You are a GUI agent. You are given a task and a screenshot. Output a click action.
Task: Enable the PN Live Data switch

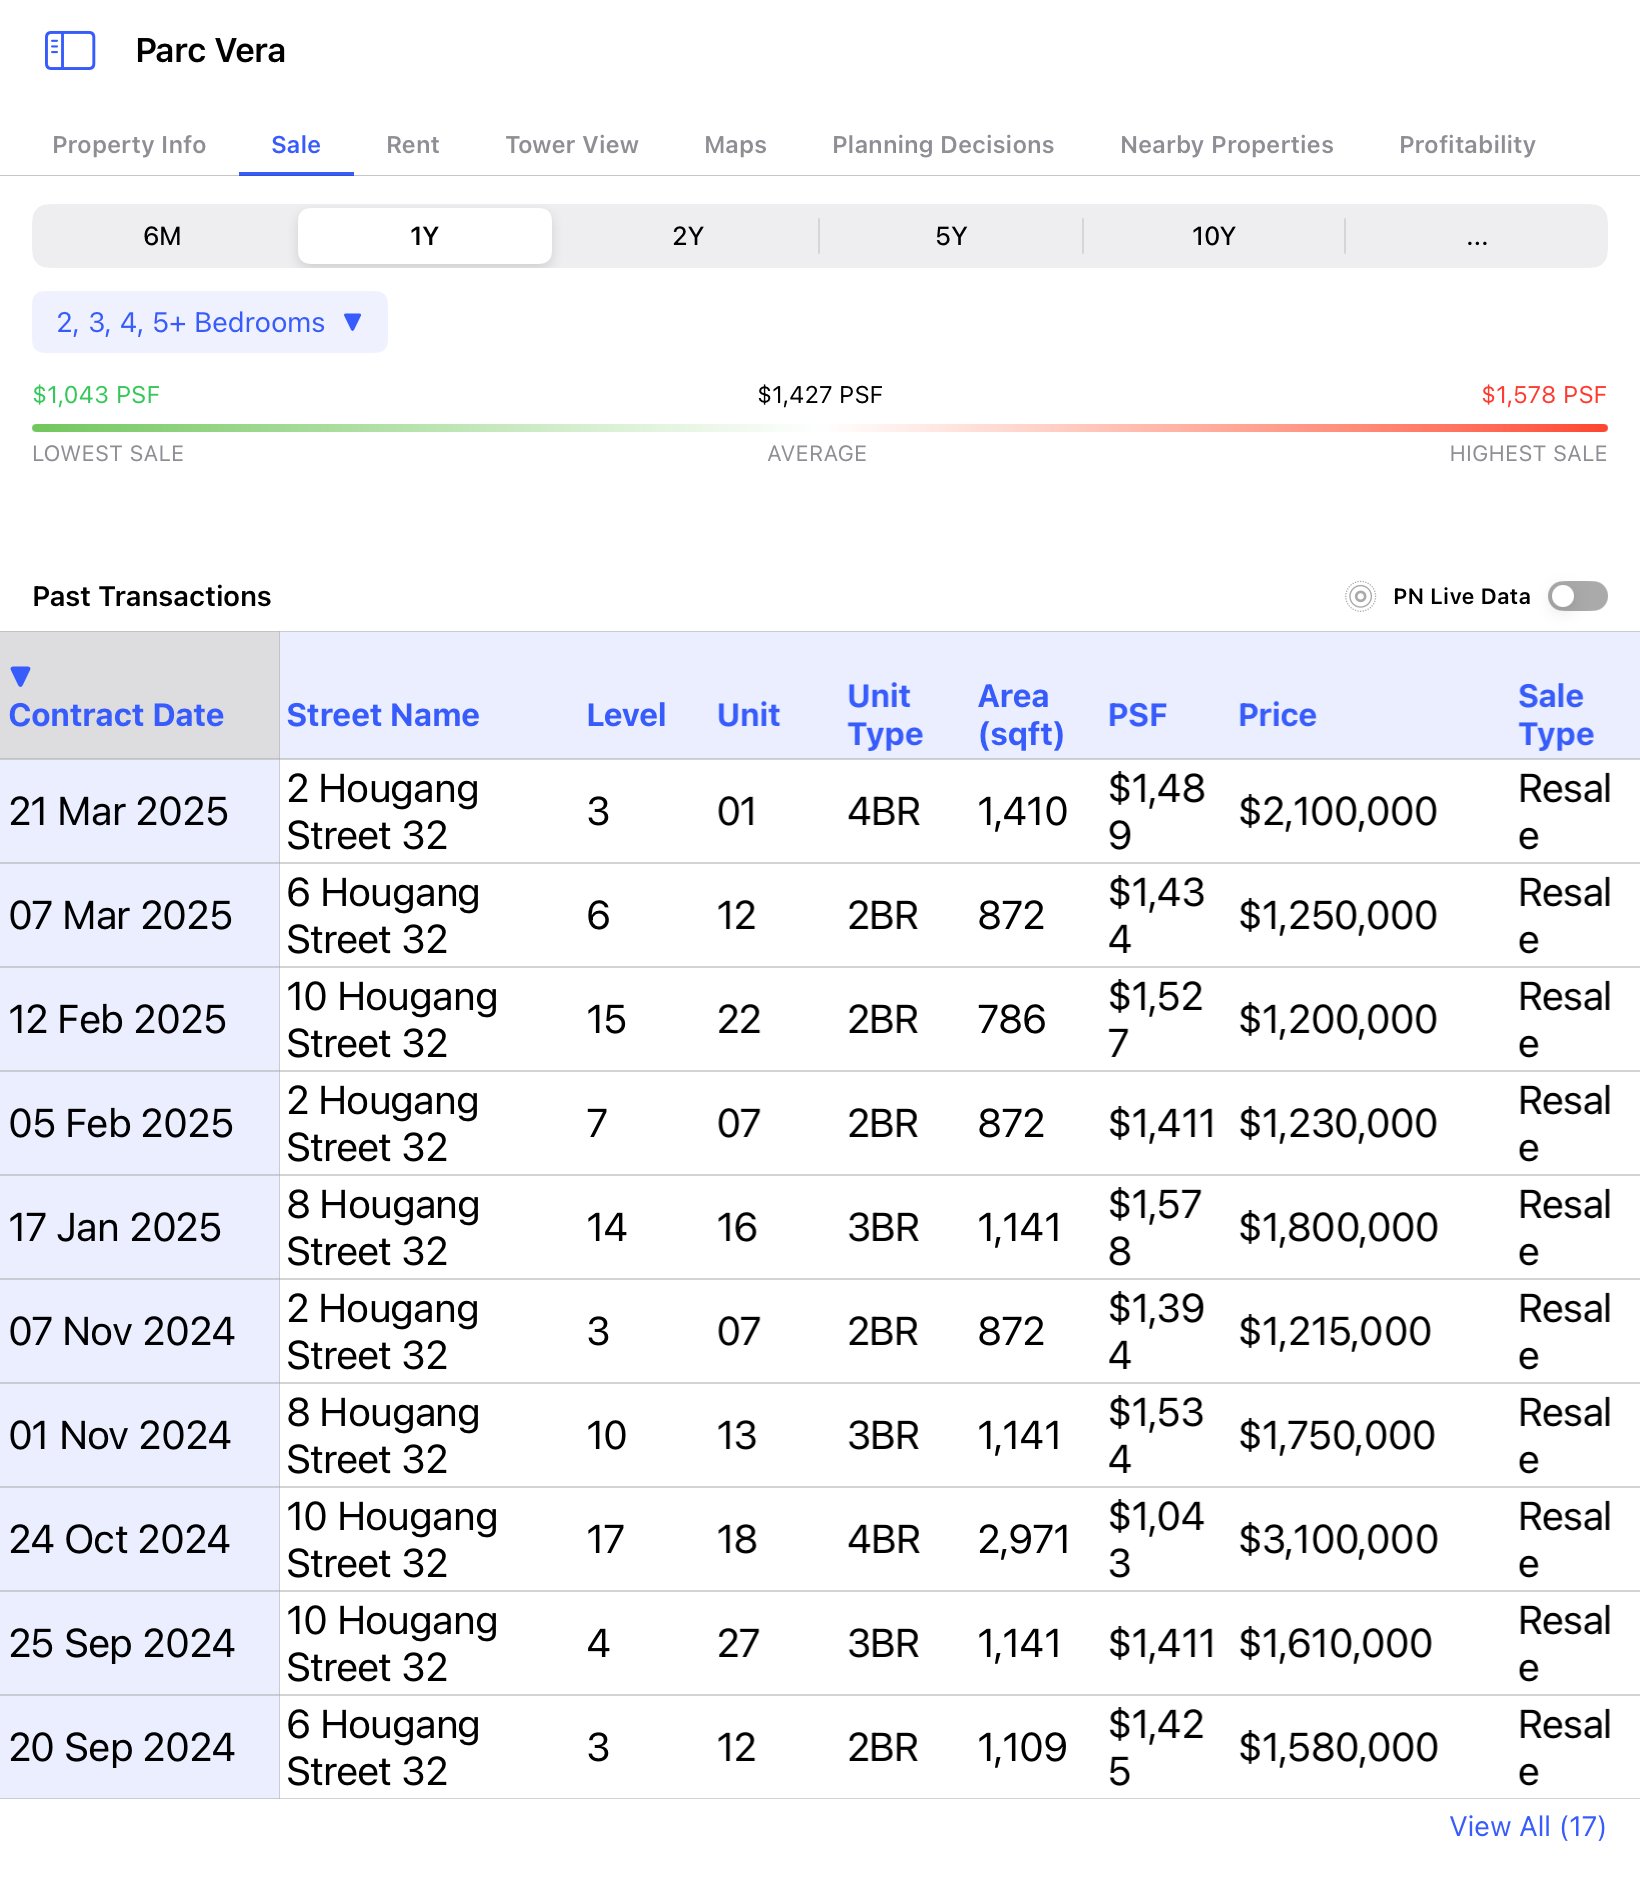click(x=1577, y=597)
